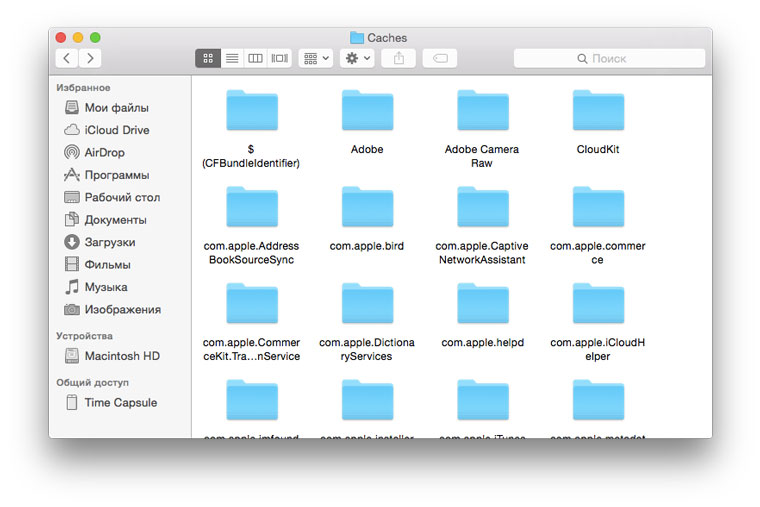Screen dimensions: 760x507
Task: Select iCloud Drive in sidebar
Action: point(116,130)
